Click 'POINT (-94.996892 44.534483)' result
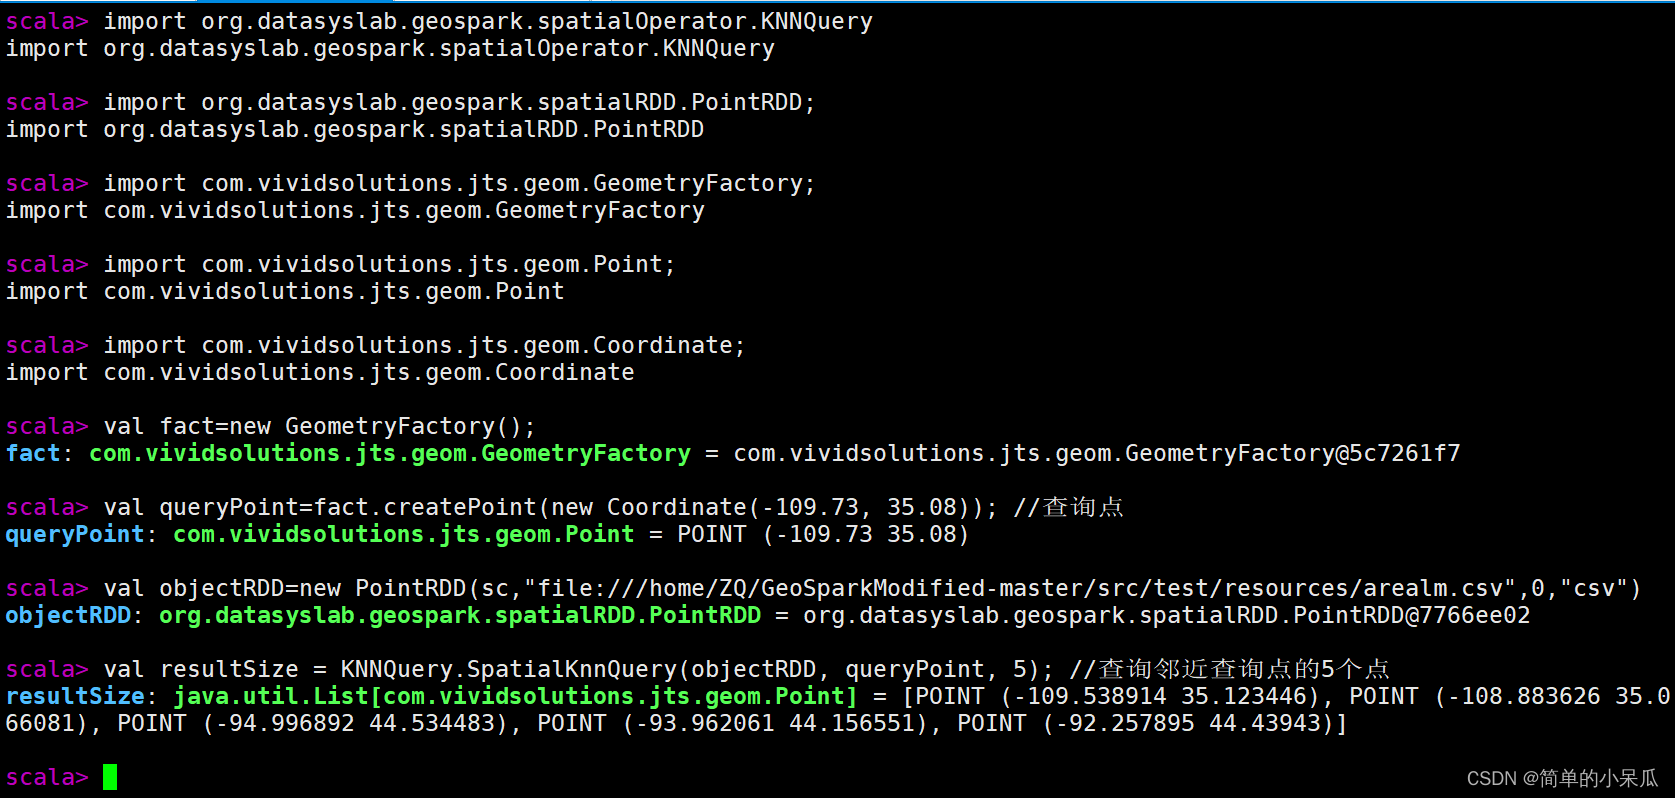 313,723
